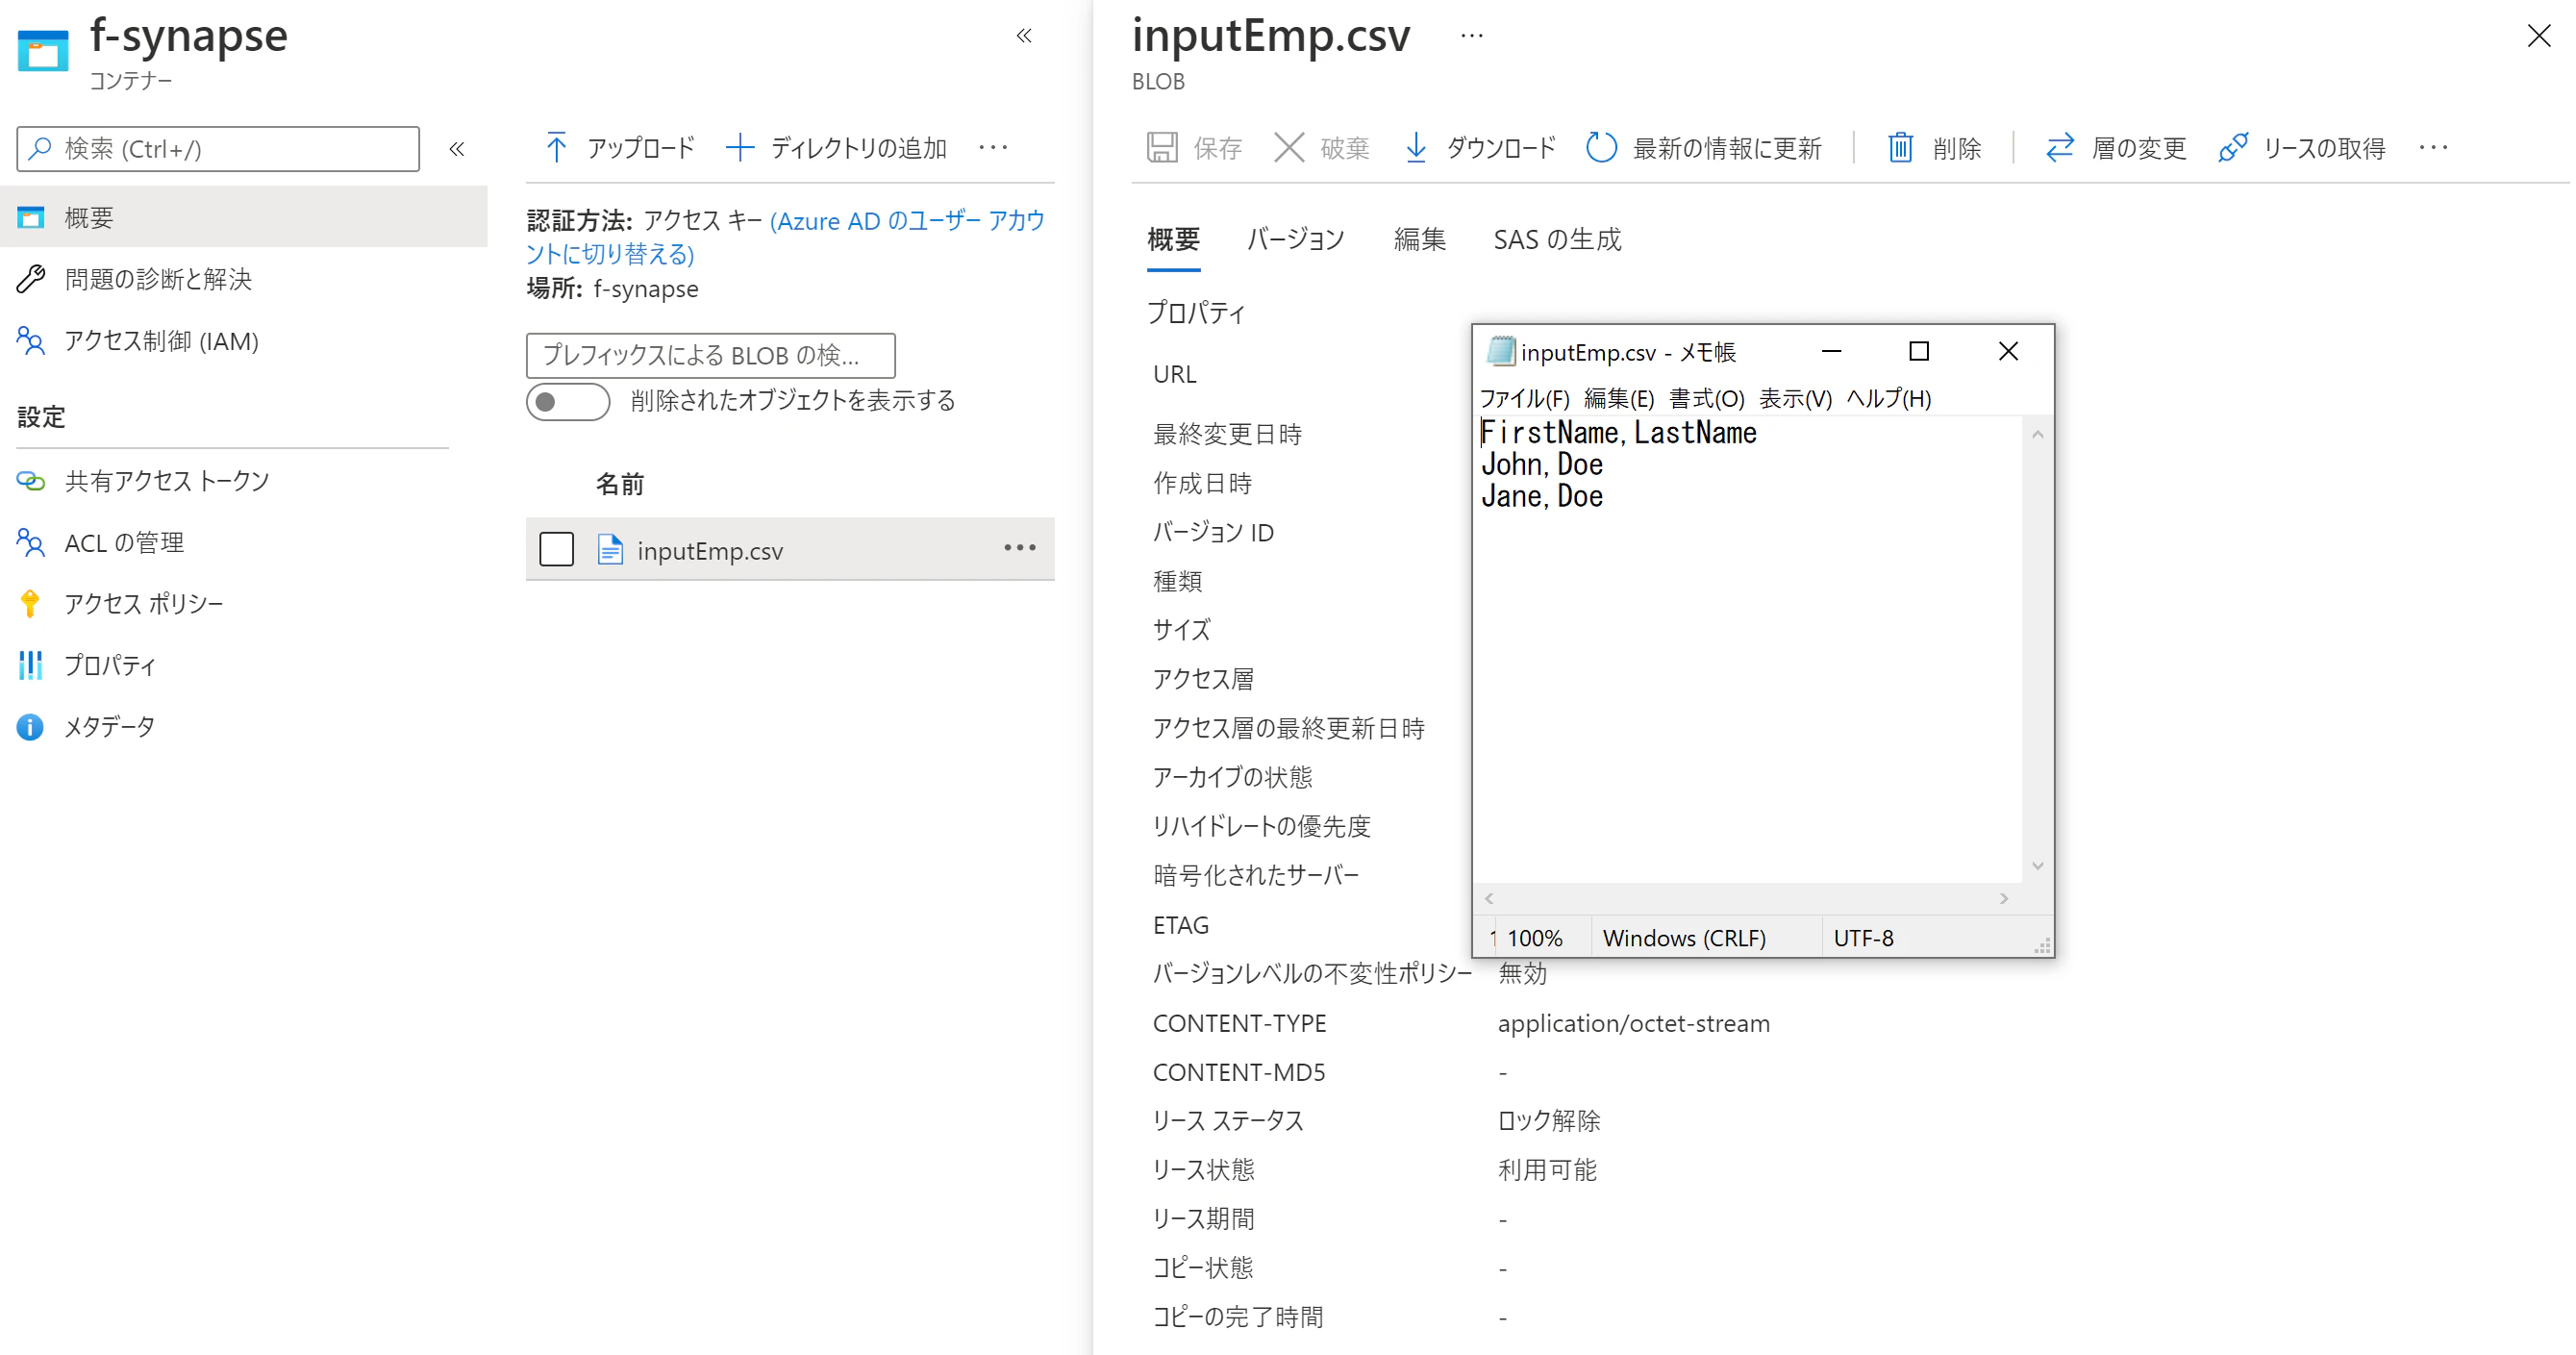This screenshot has width=2576, height=1355.
Task: Open 概要 in the container menu
Action: coord(244,217)
